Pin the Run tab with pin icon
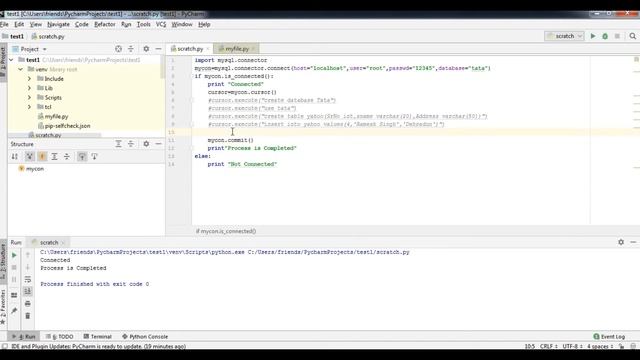 pyautogui.click(x=14, y=311)
